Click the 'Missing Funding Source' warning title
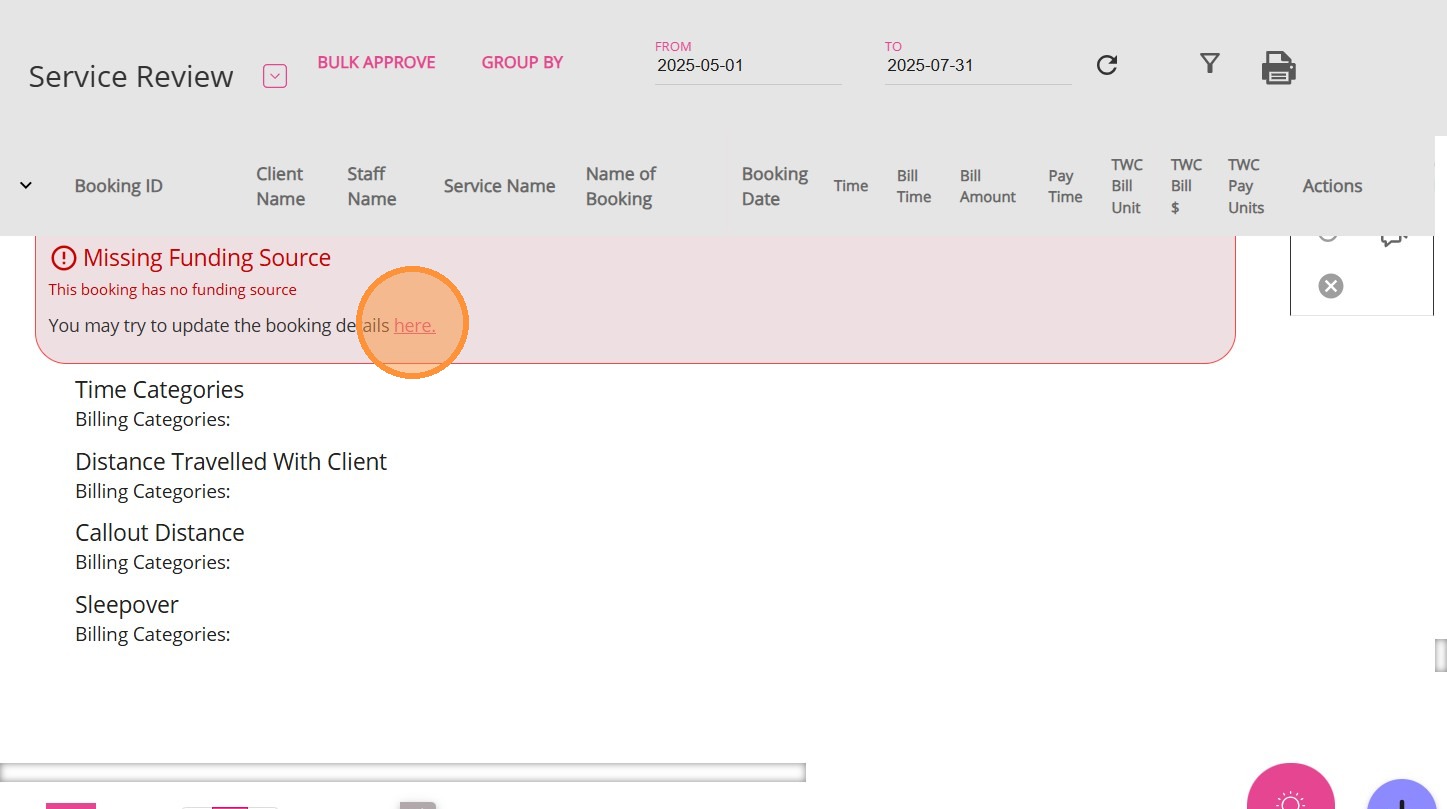 point(207,258)
